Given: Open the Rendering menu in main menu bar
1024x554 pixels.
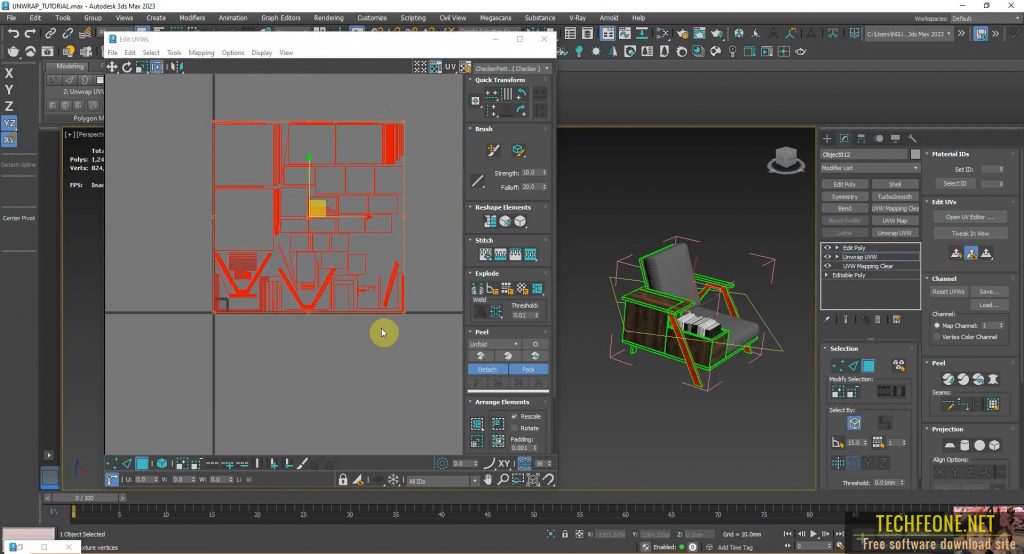Looking at the screenshot, I should tap(328, 18).
